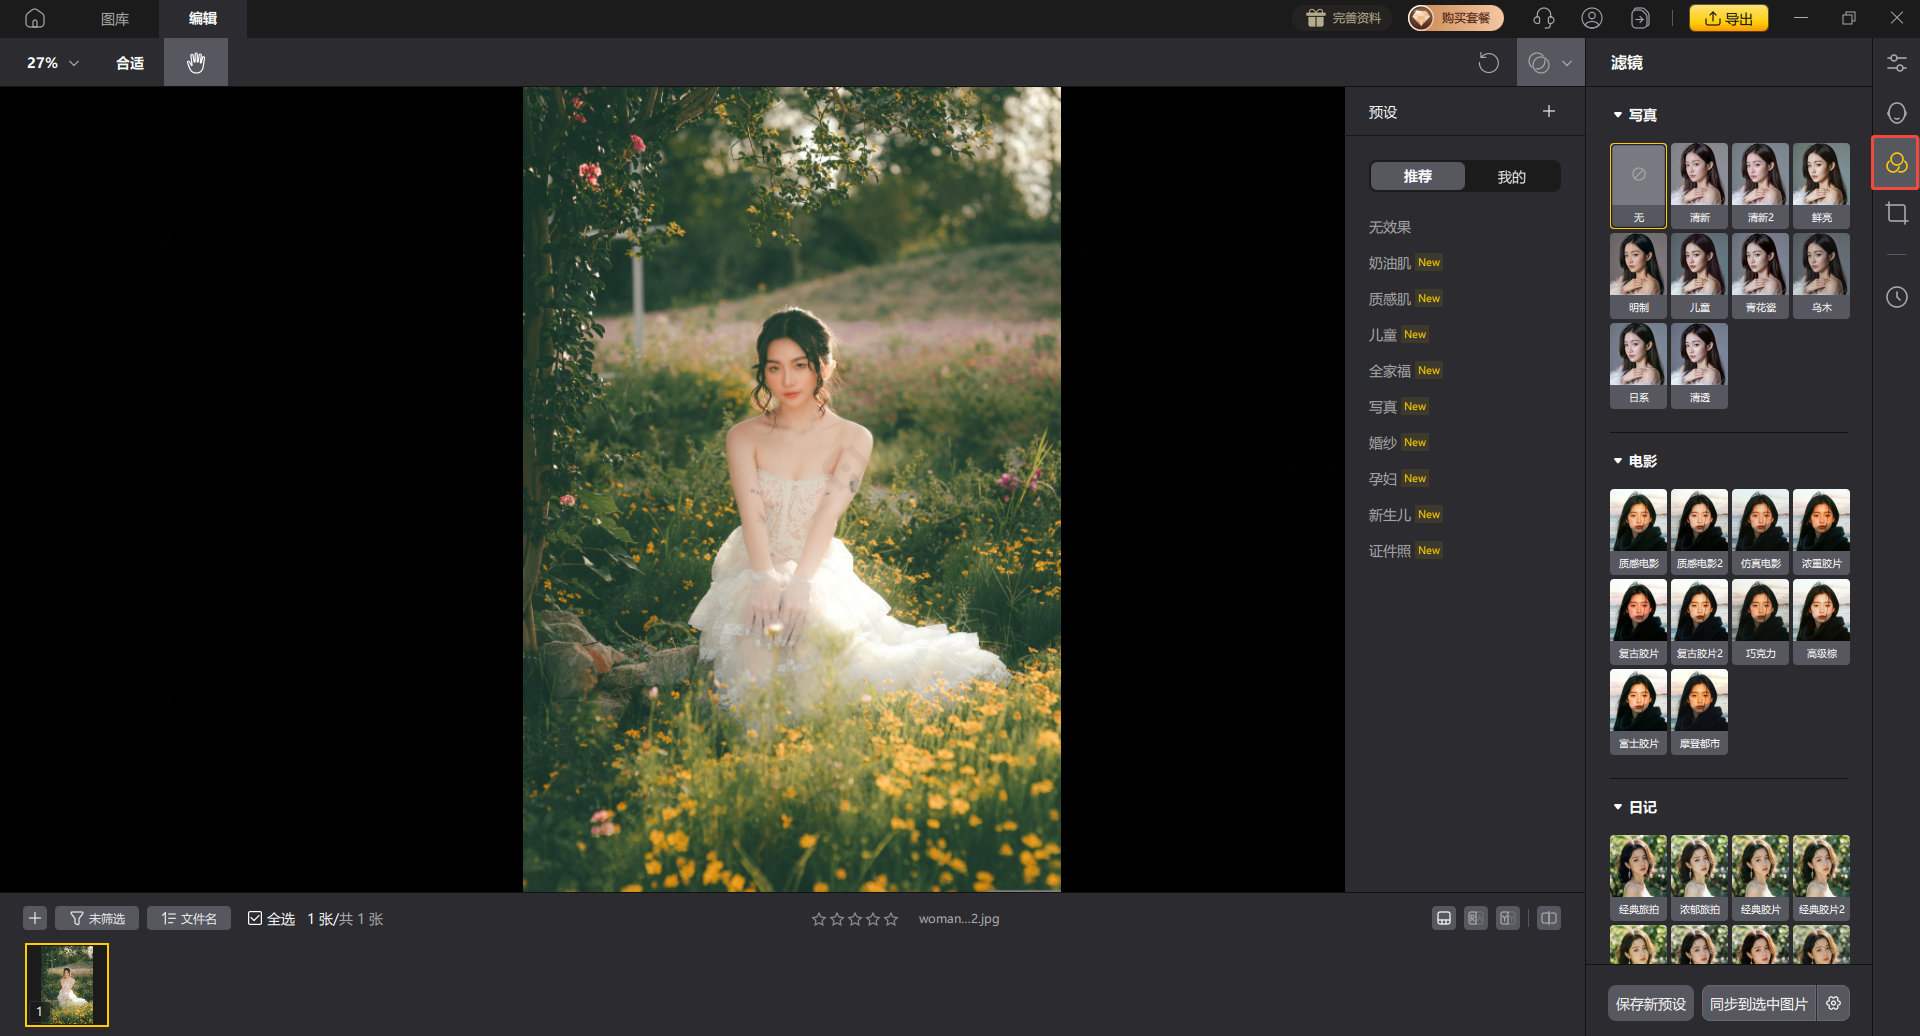This screenshot has width=1920, height=1036.
Task: Toggle split compare view icon
Action: 1548,918
